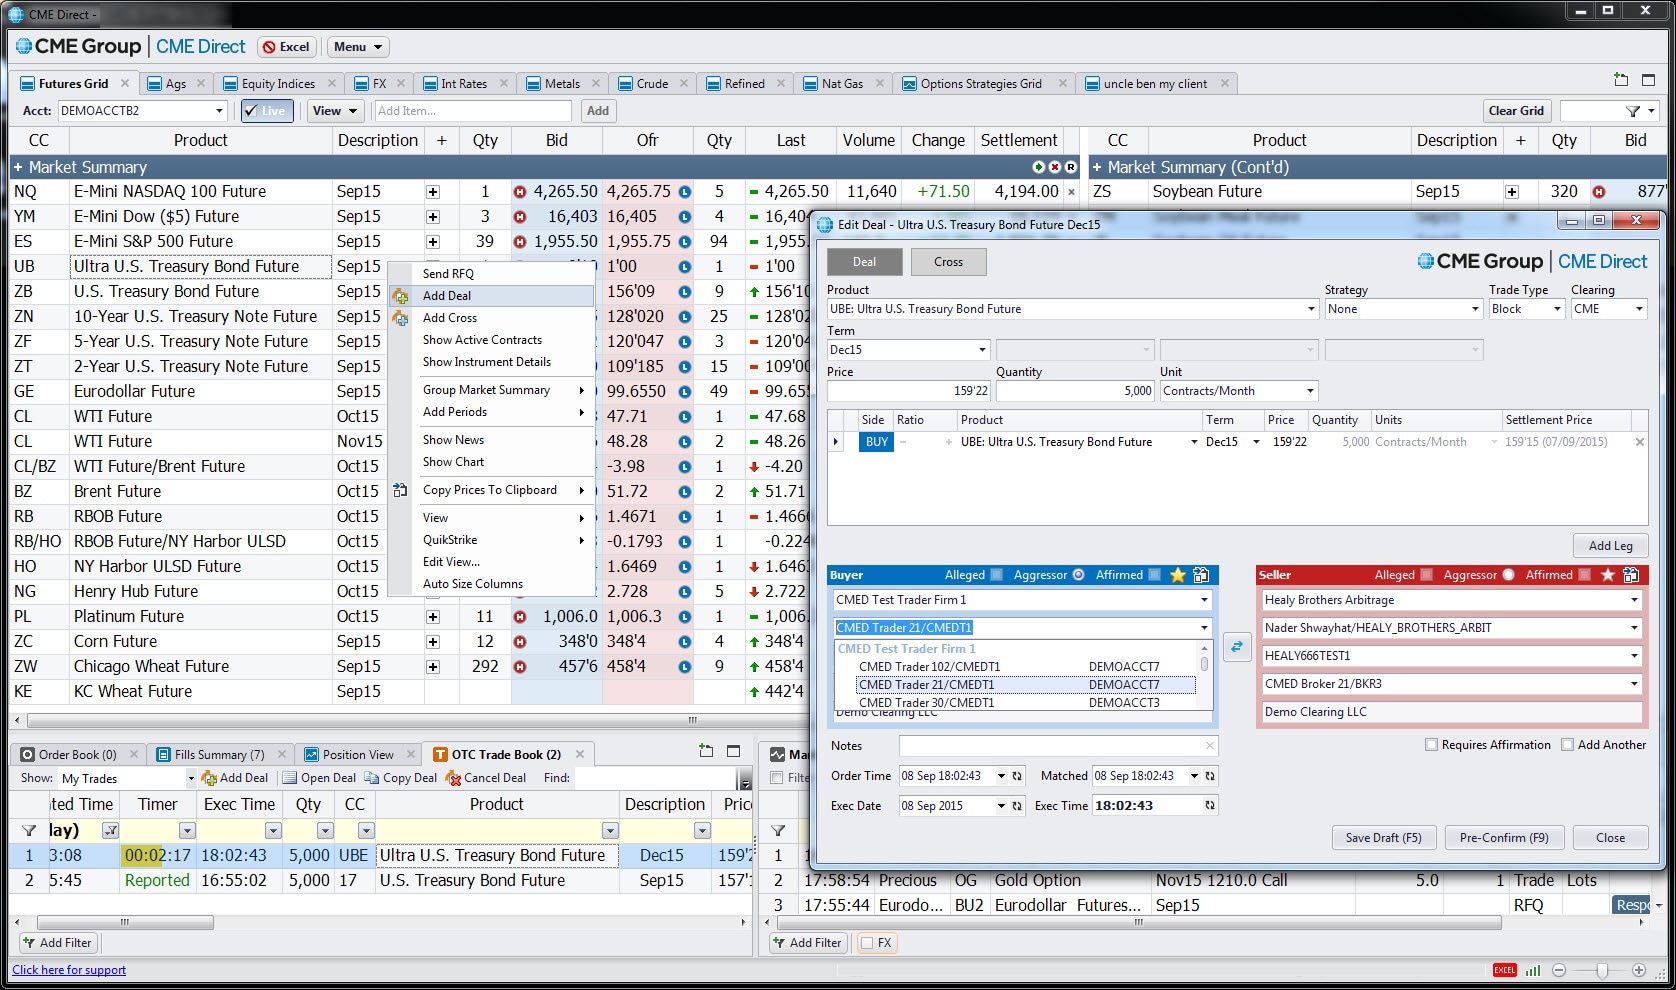Check the Requires Affirmation checkbox

click(x=1431, y=745)
